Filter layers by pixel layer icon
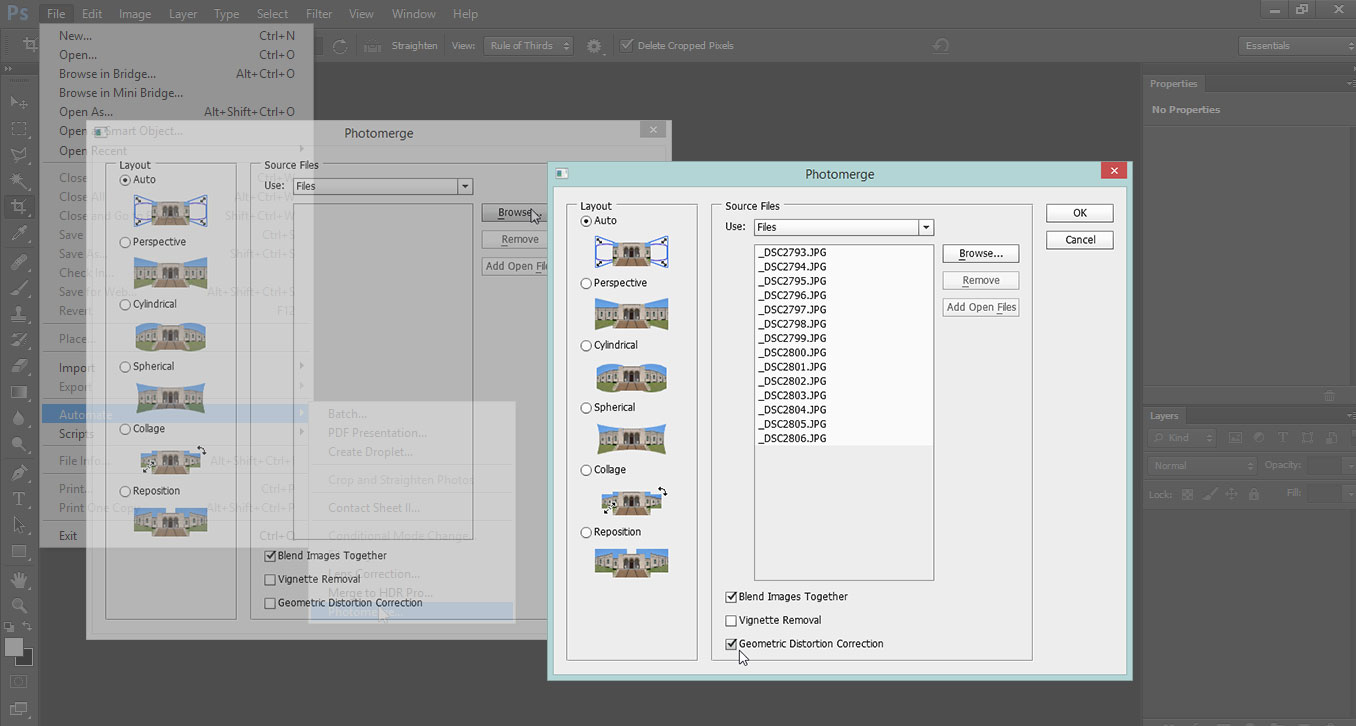 pos(1235,438)
